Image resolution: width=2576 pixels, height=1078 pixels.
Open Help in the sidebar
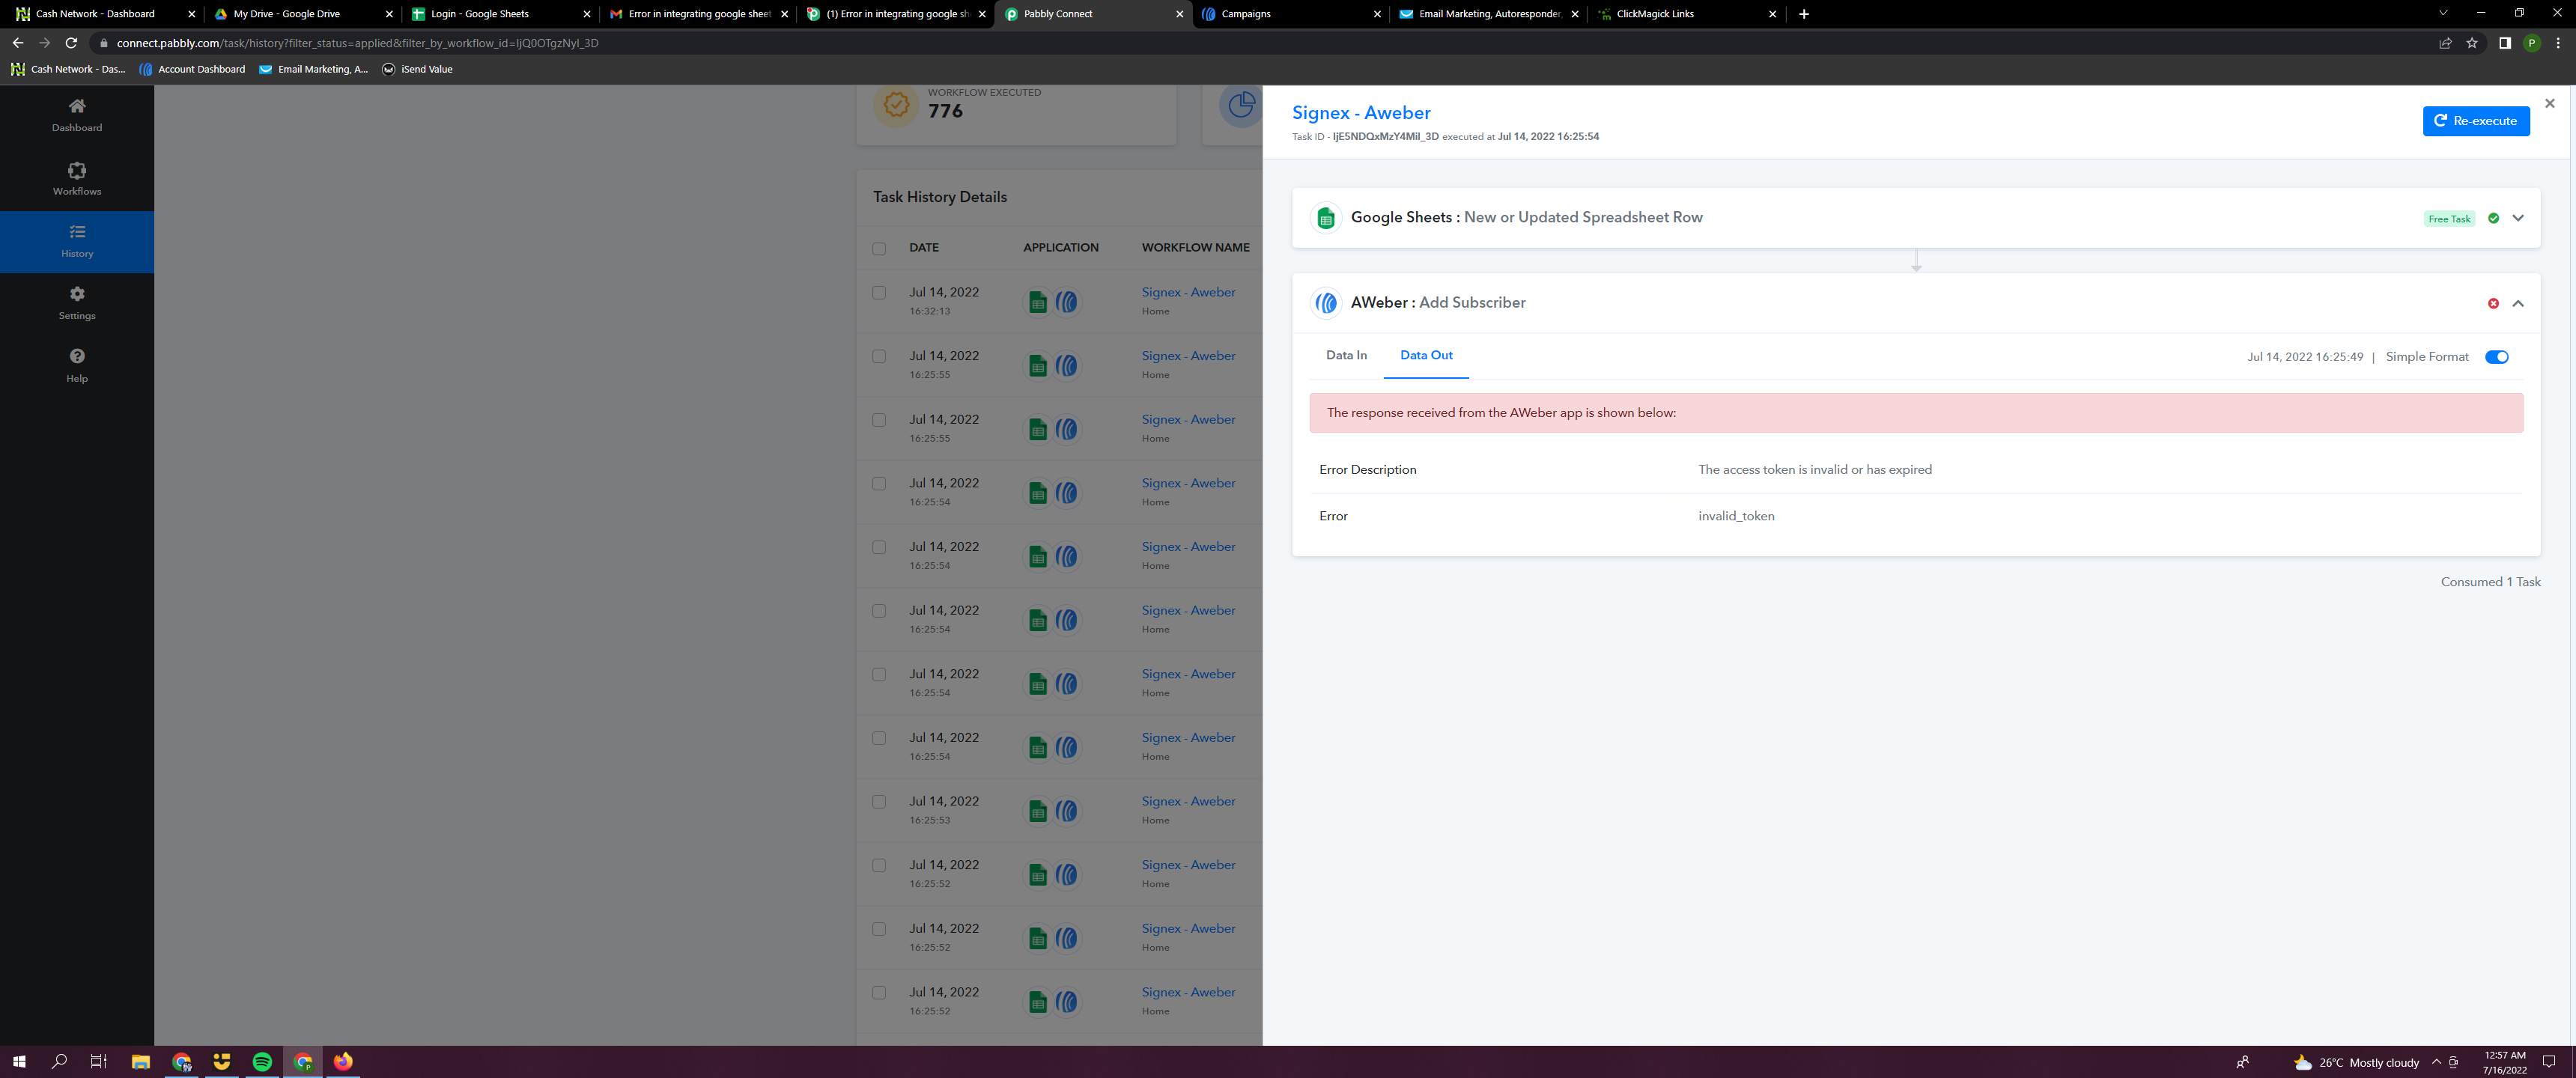point(77,365)
